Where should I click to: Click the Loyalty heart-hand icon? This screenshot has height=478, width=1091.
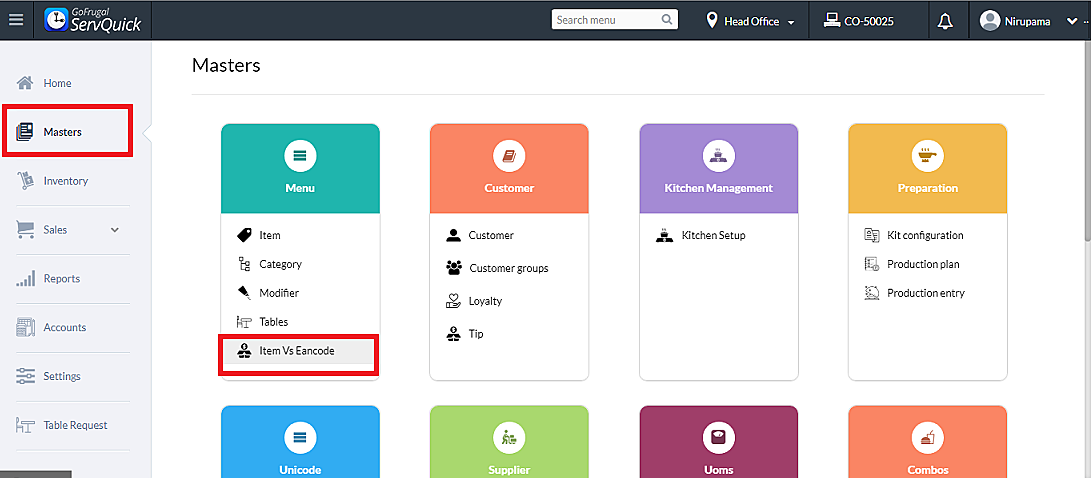coord(454,301)
